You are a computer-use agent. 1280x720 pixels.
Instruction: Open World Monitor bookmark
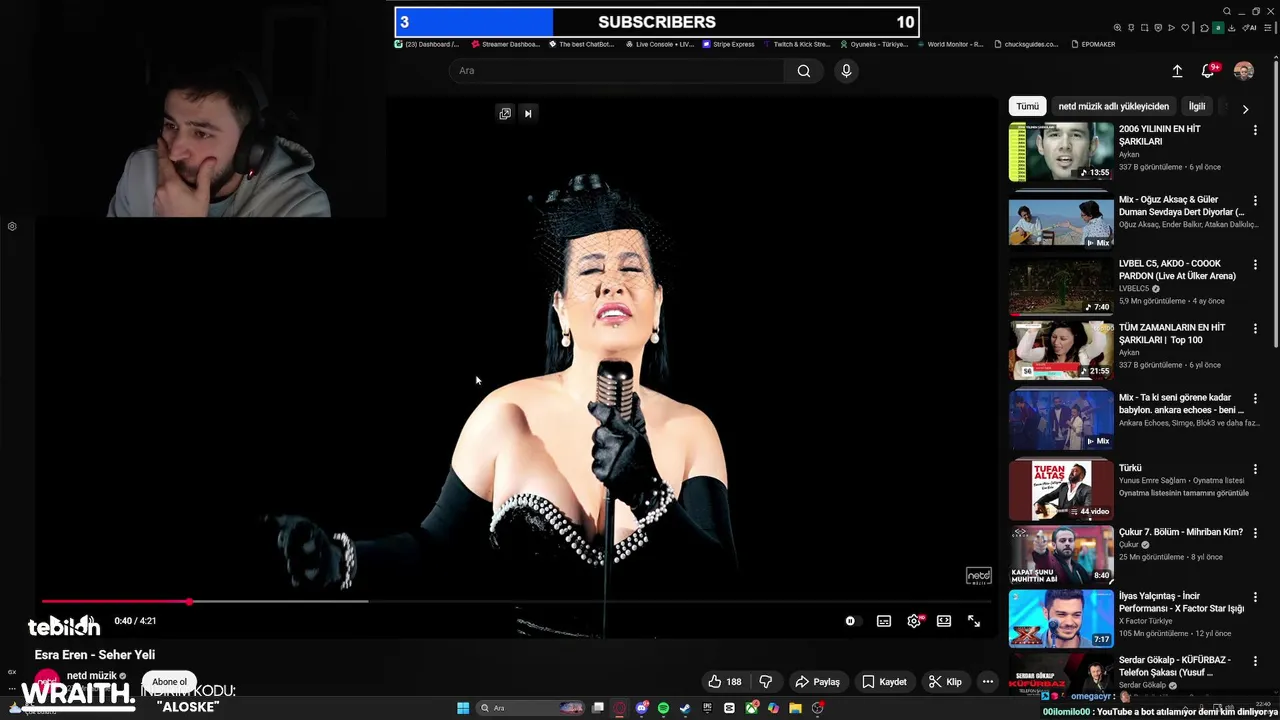pyautogui.click(x=950, y=44)
